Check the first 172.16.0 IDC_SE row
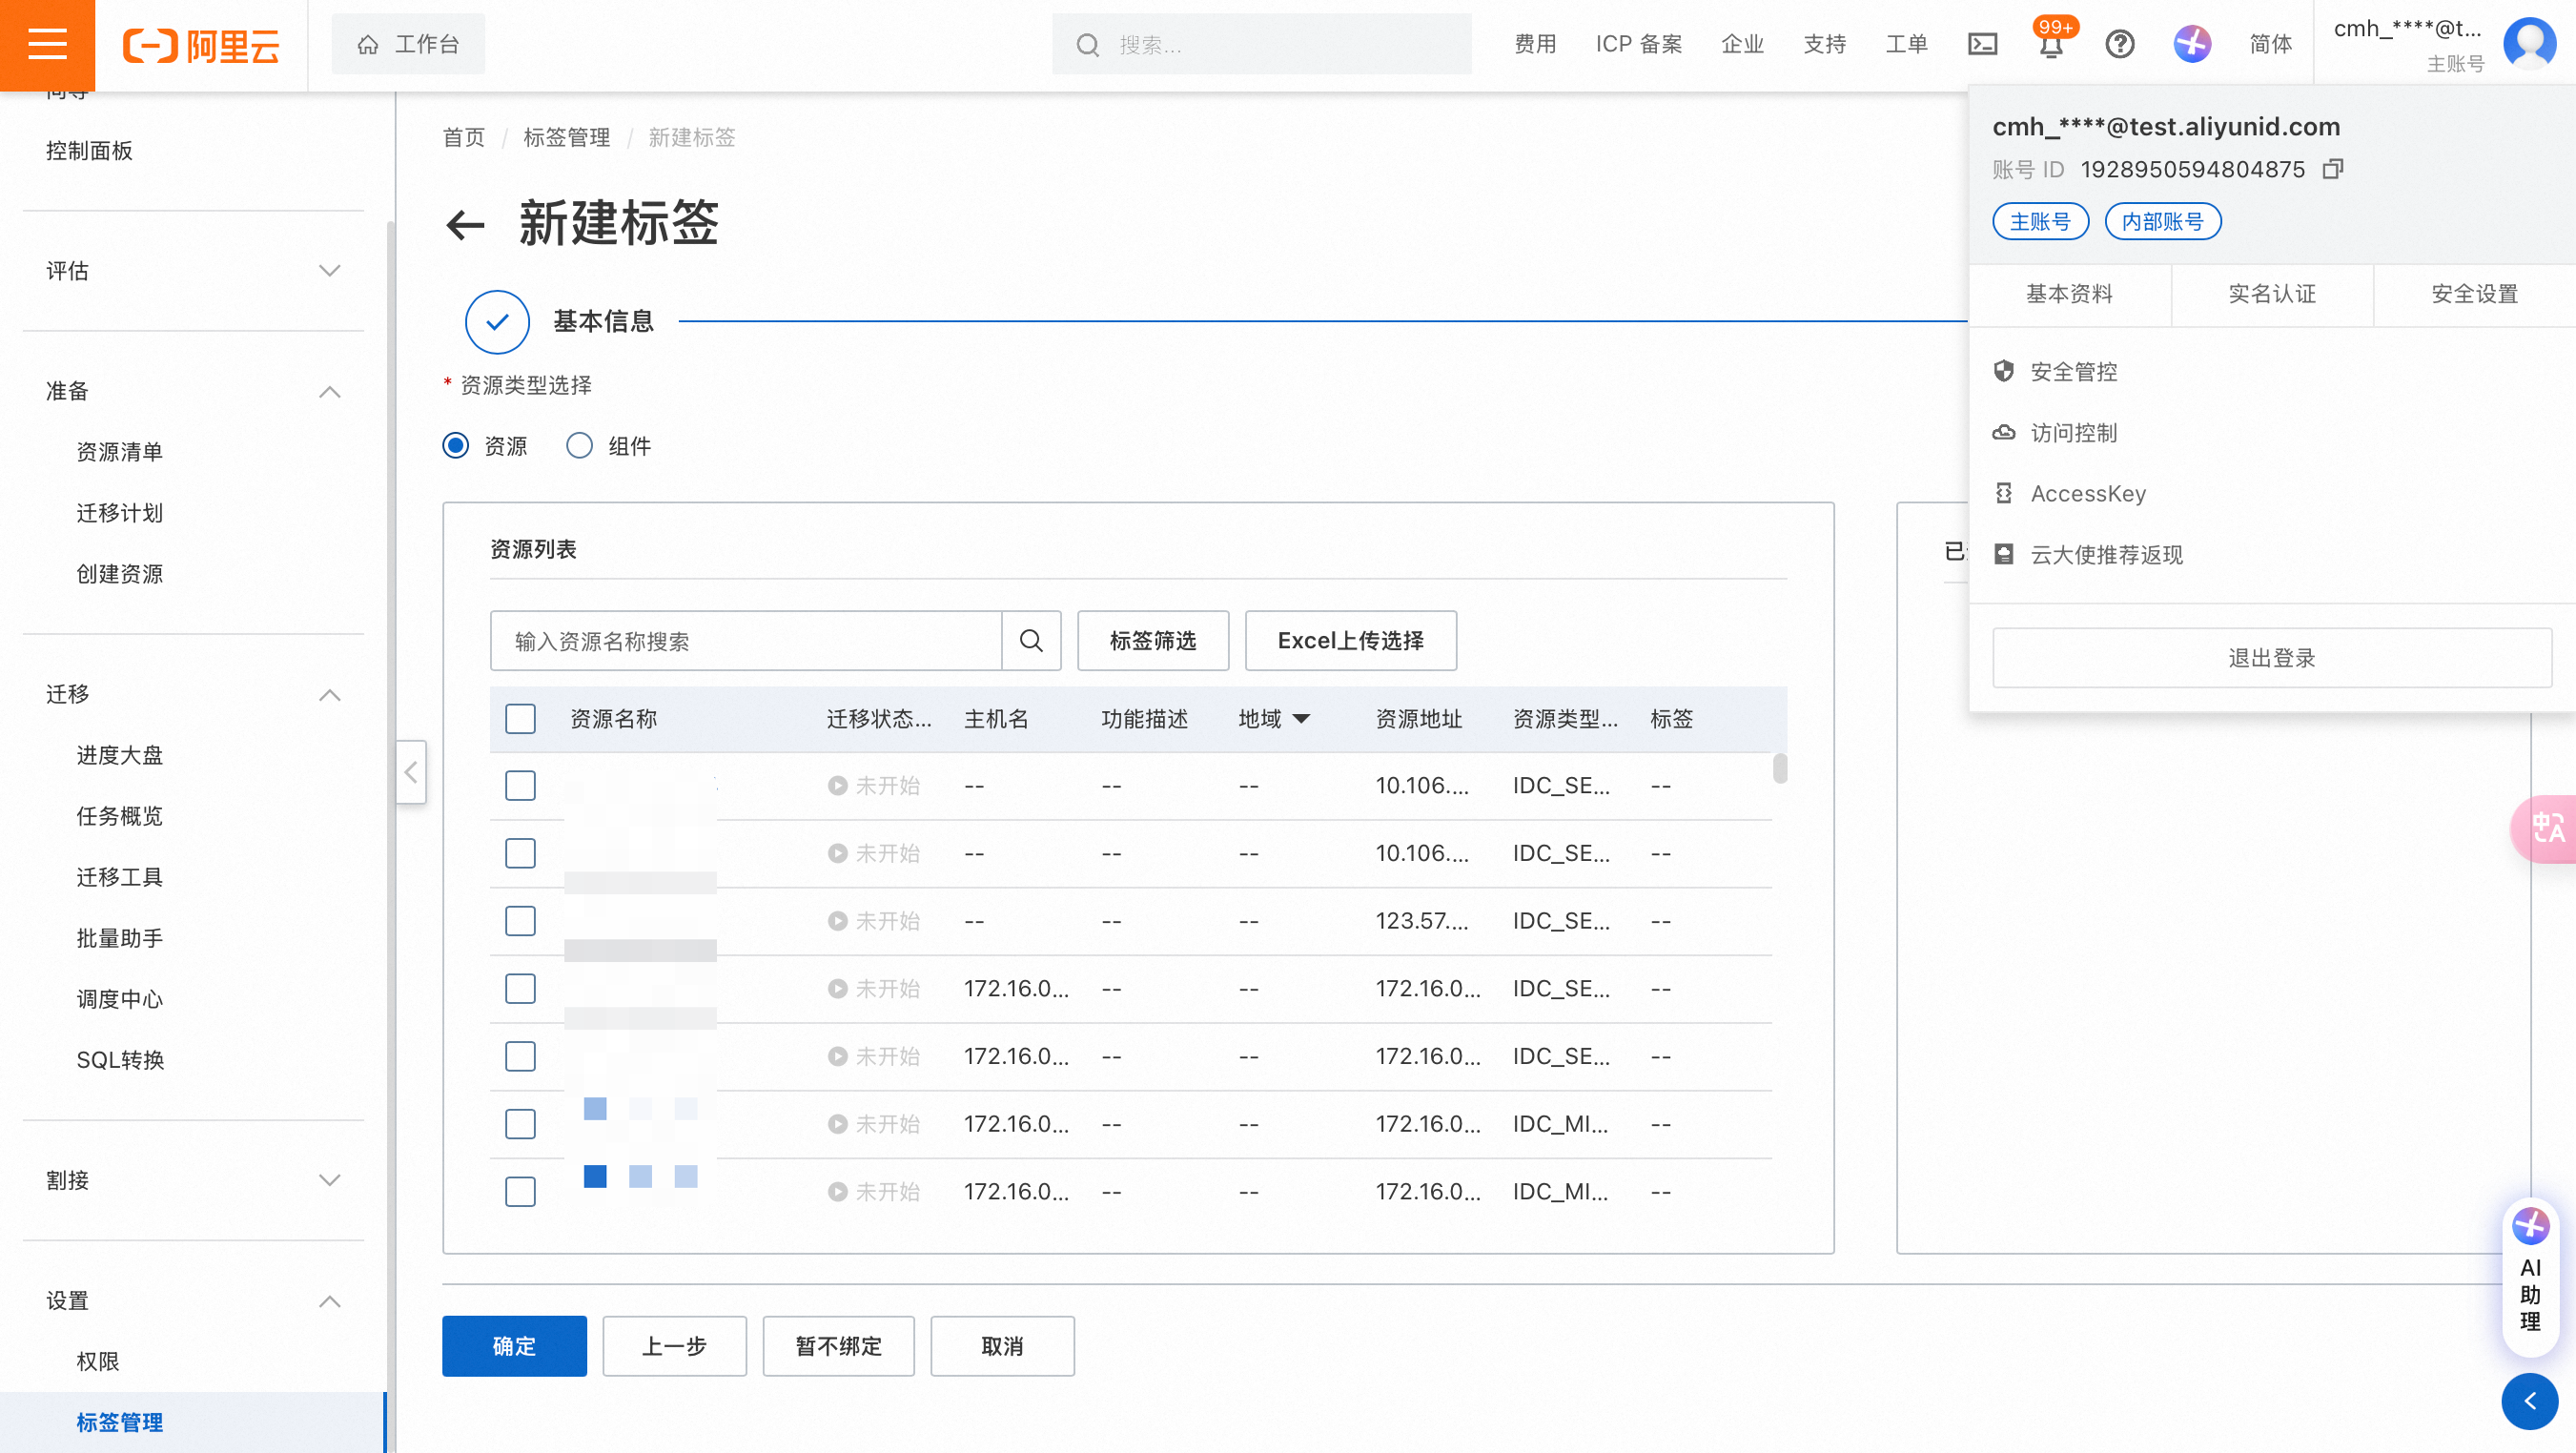Viewport: 2576px width, 1453px height. point(520,989)
